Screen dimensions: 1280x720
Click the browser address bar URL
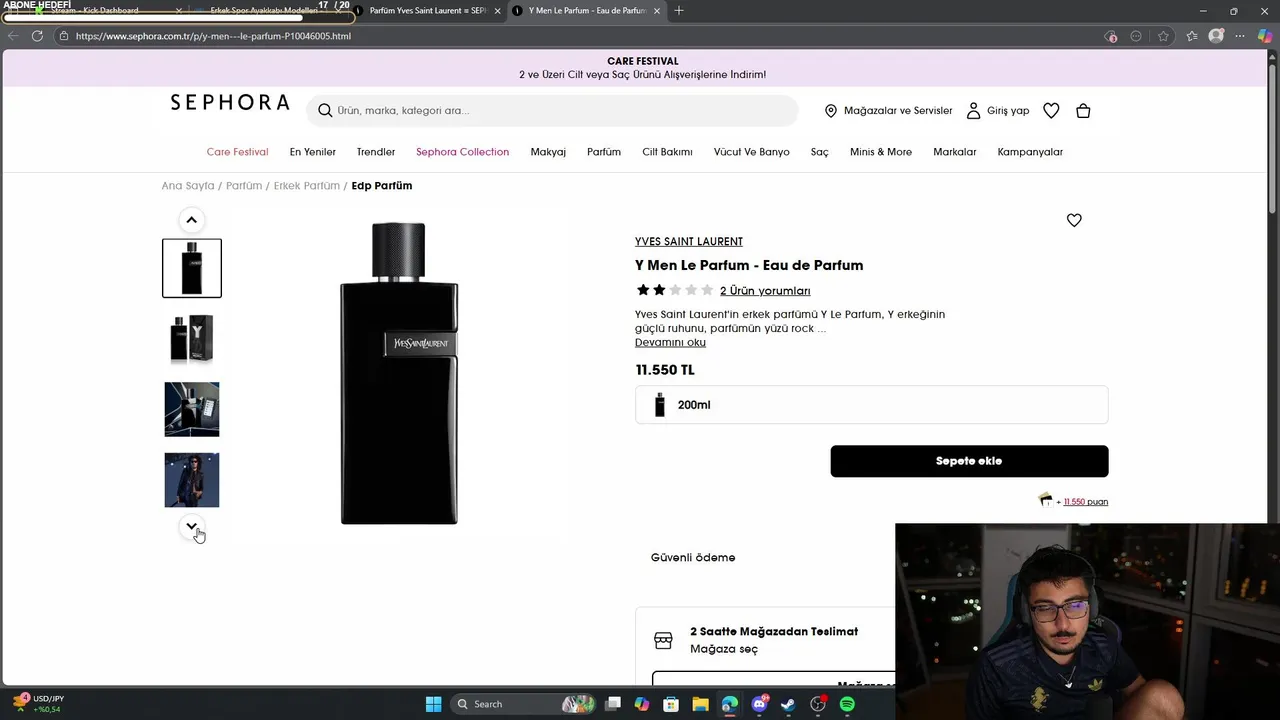213,36
